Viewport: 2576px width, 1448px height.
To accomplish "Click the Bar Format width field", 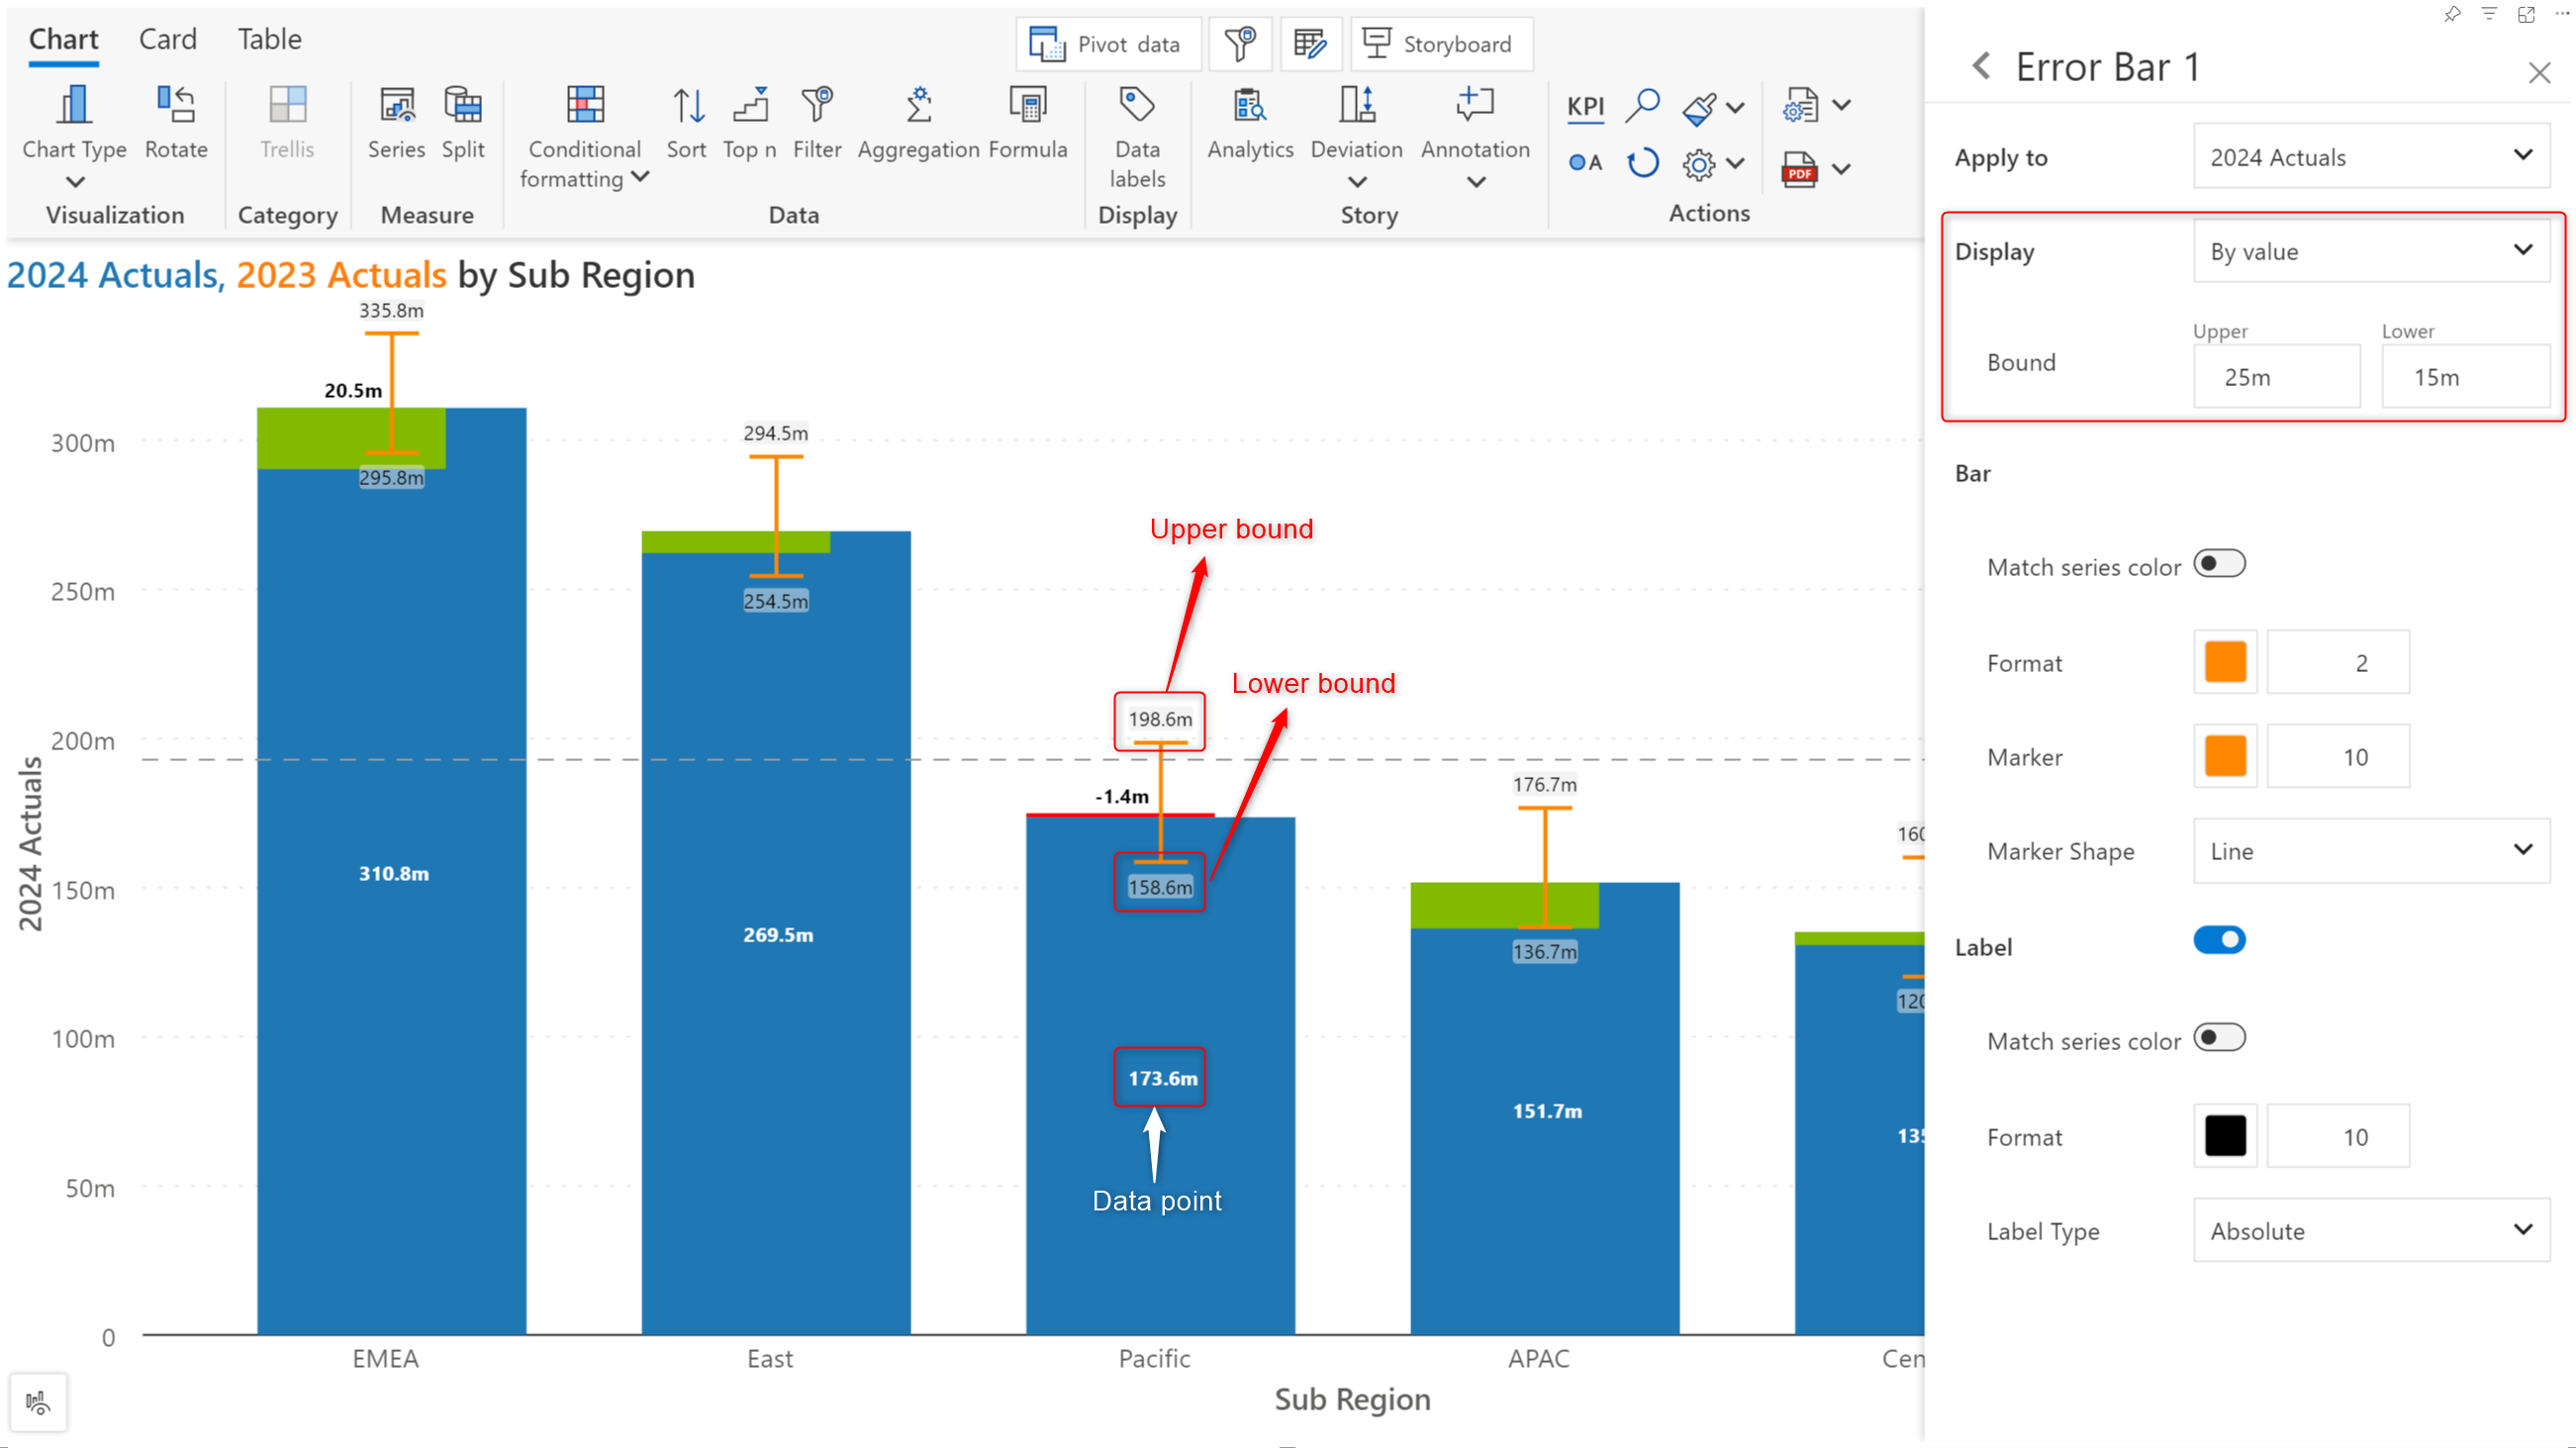I will point(2338,662).
